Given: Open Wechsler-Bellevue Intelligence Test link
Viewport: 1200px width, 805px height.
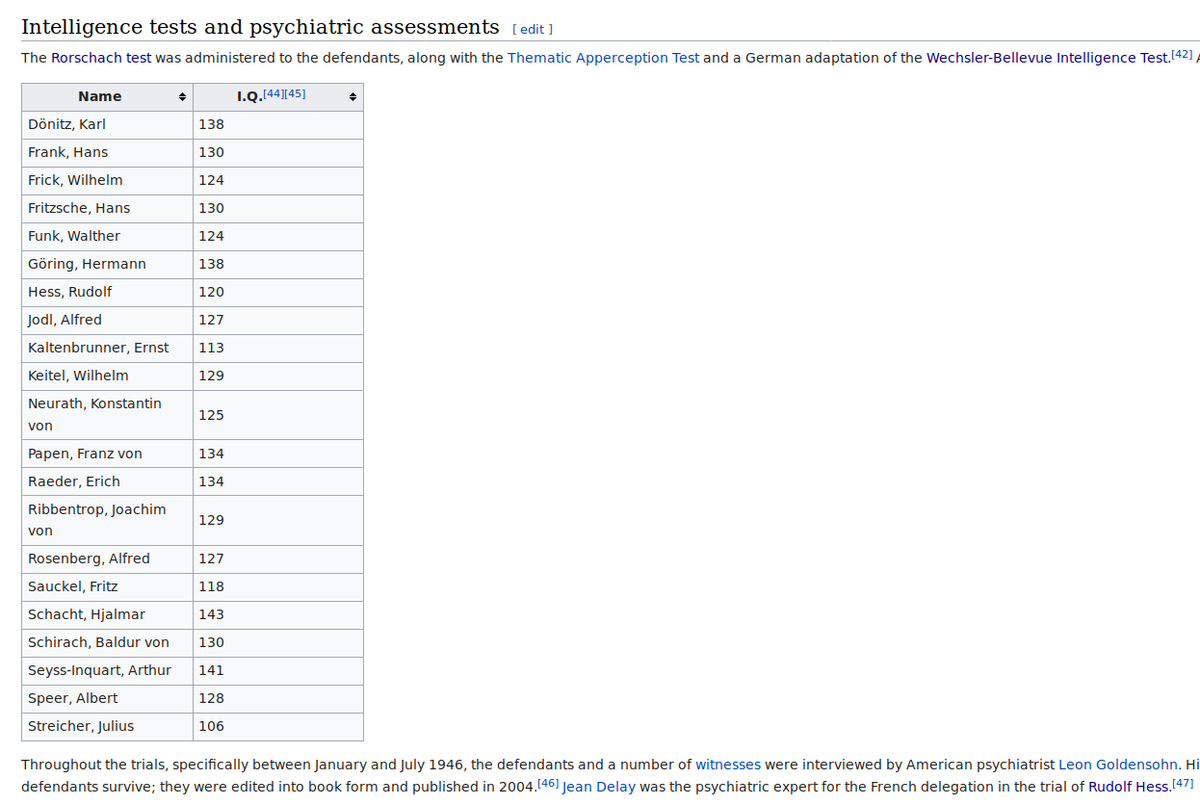Looking at the screenshot, I should tap(1046, 58).
